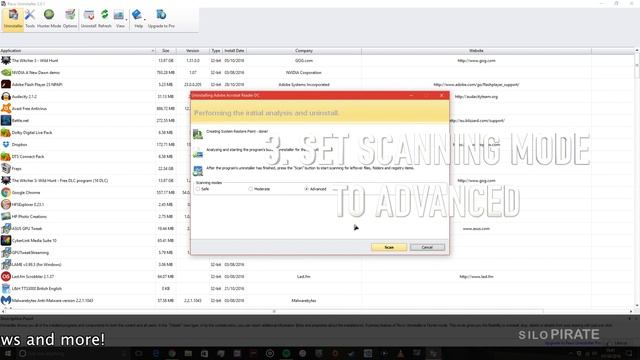
Task: Expand the Help dropdown arrow
Action: point(145,20)
